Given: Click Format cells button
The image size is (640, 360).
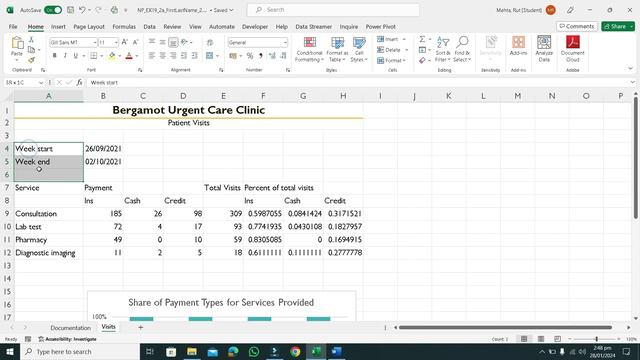Looking at the screenshot, I should [391, 60].
